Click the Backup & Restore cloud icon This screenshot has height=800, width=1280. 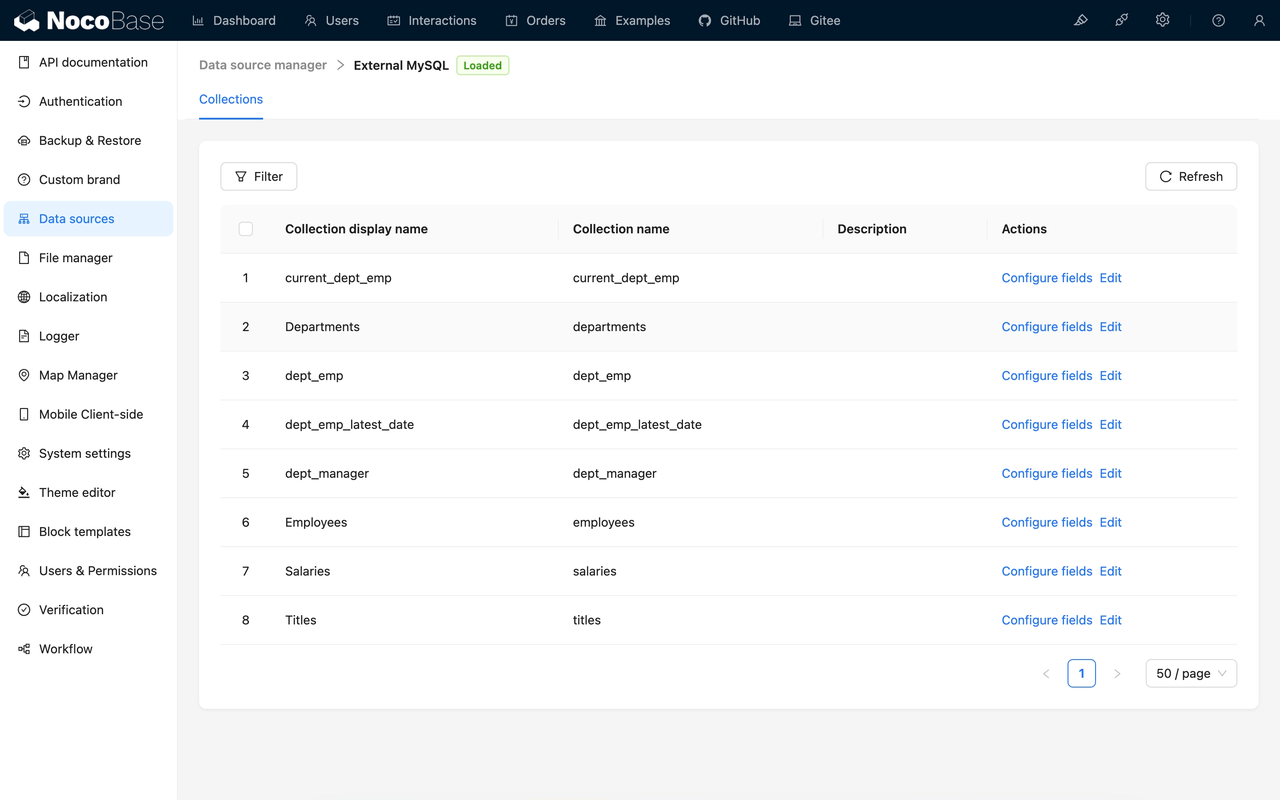click(24, 140)
